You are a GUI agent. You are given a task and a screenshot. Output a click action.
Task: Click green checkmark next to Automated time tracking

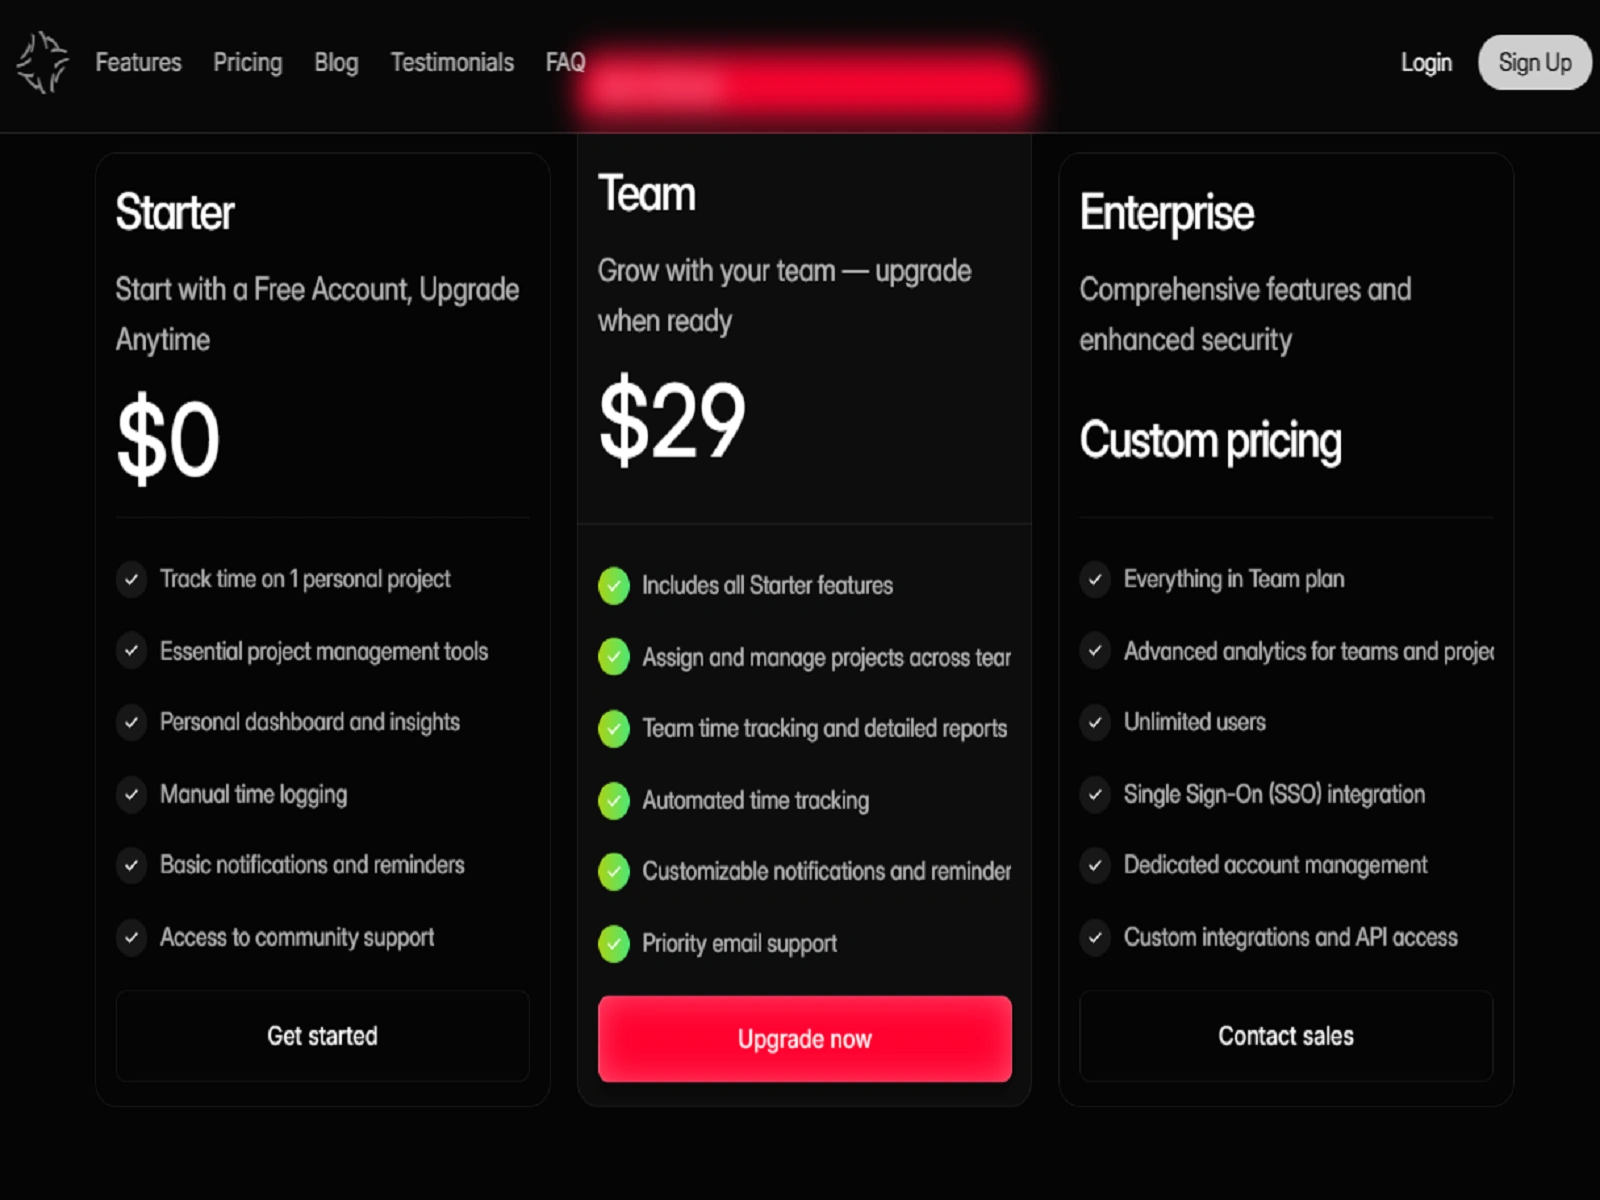[x=613, y=800]
